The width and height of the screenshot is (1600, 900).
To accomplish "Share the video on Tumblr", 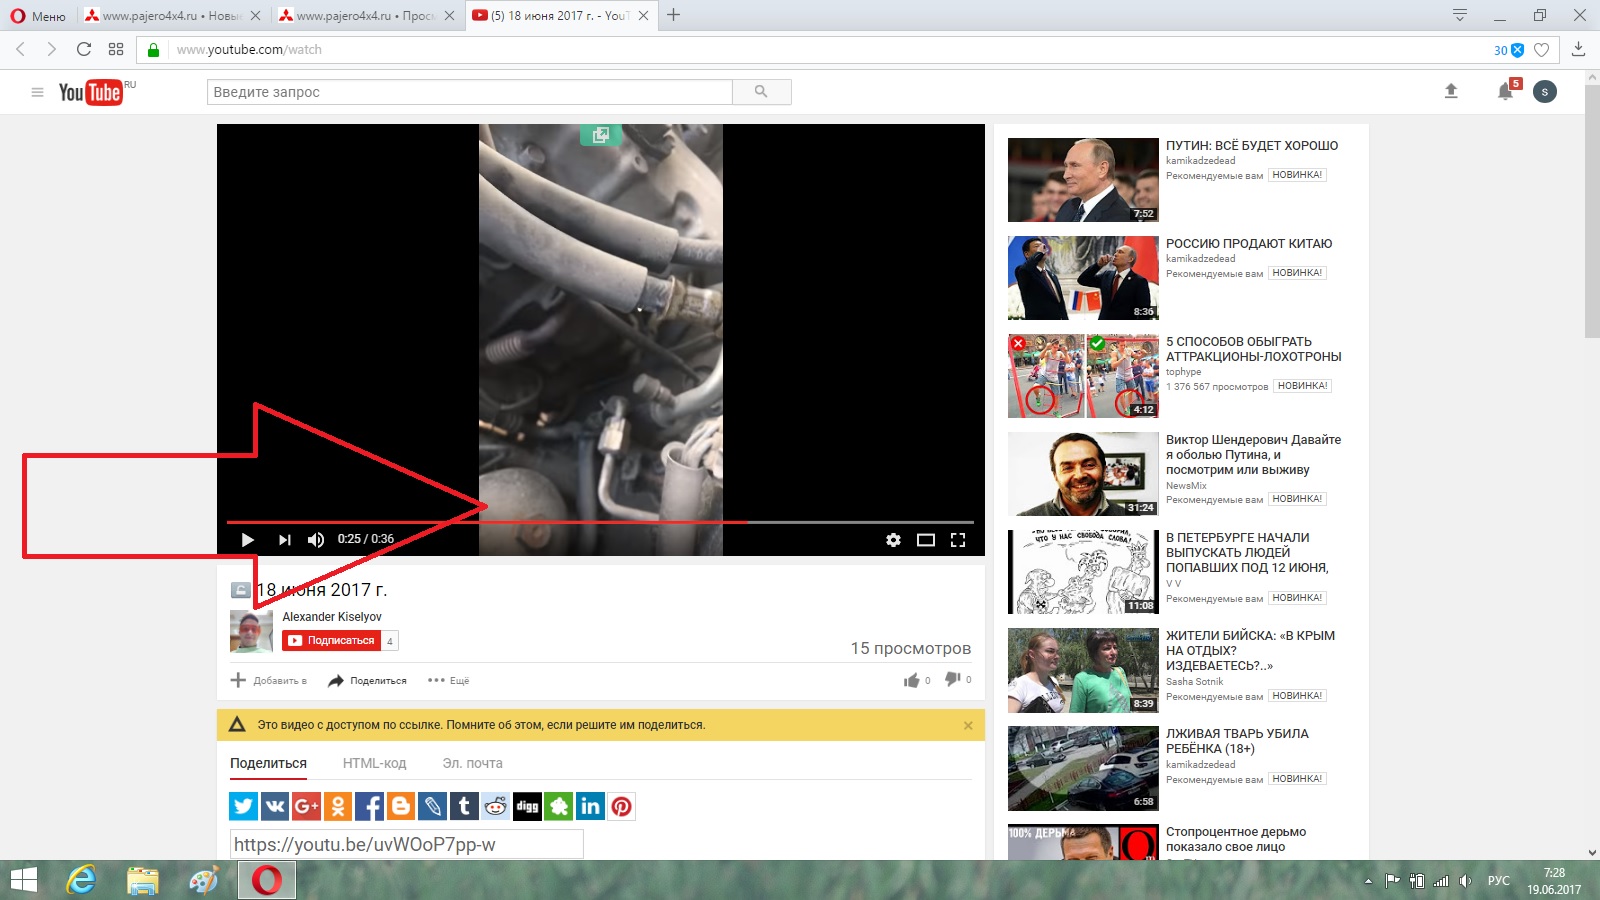I will (x=464, y=806).
